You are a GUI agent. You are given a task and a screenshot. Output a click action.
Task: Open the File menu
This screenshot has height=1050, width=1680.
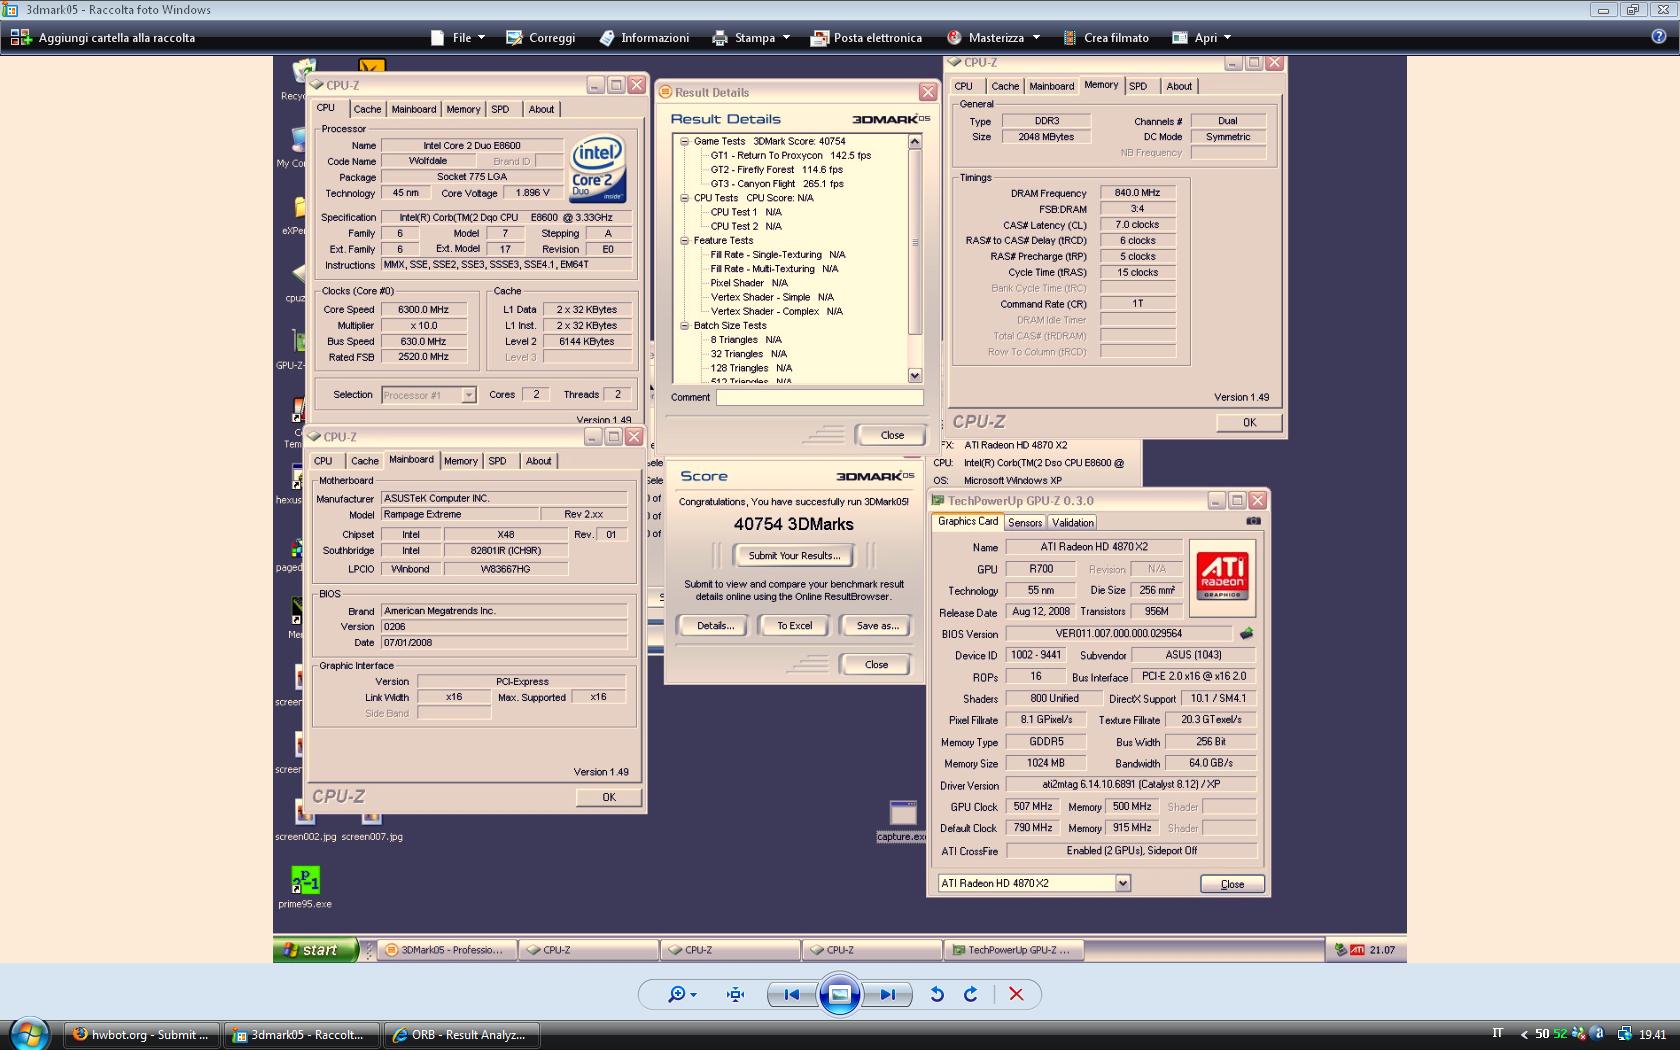click(457, 38)
